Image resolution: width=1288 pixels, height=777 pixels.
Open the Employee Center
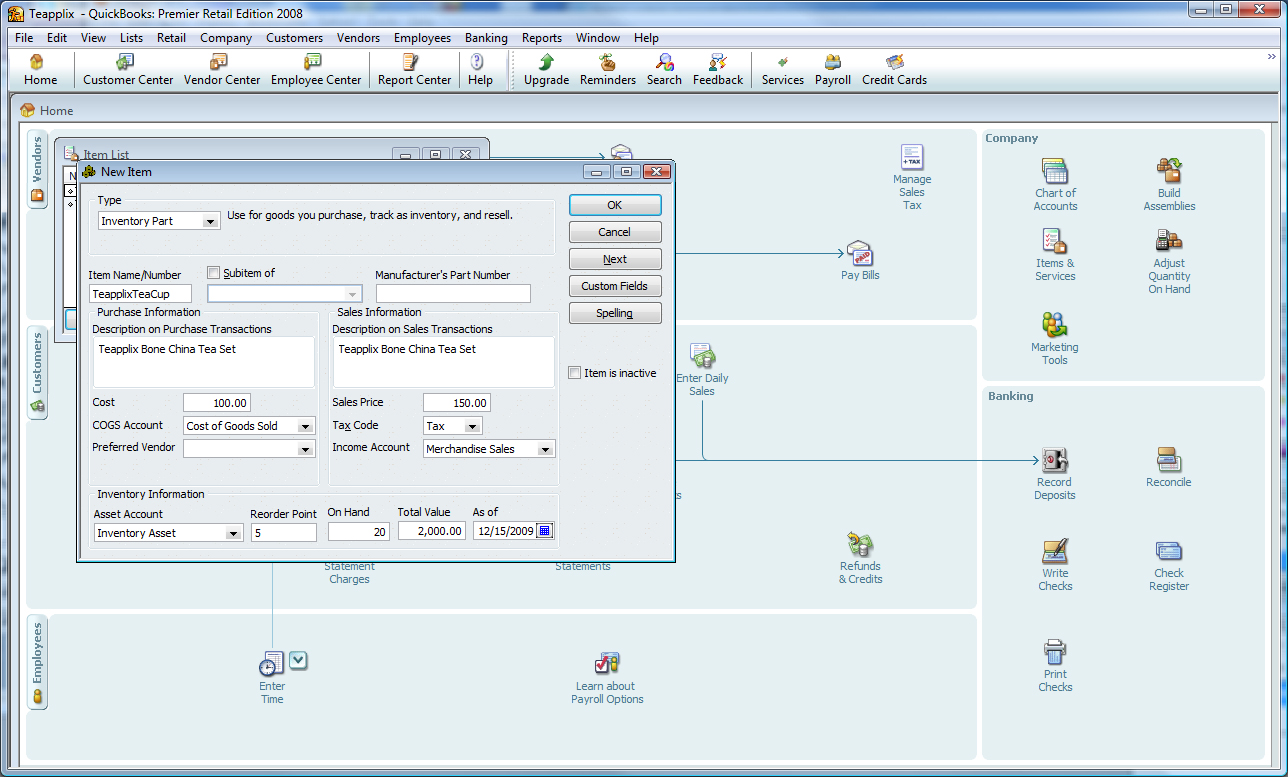(316, 70)
